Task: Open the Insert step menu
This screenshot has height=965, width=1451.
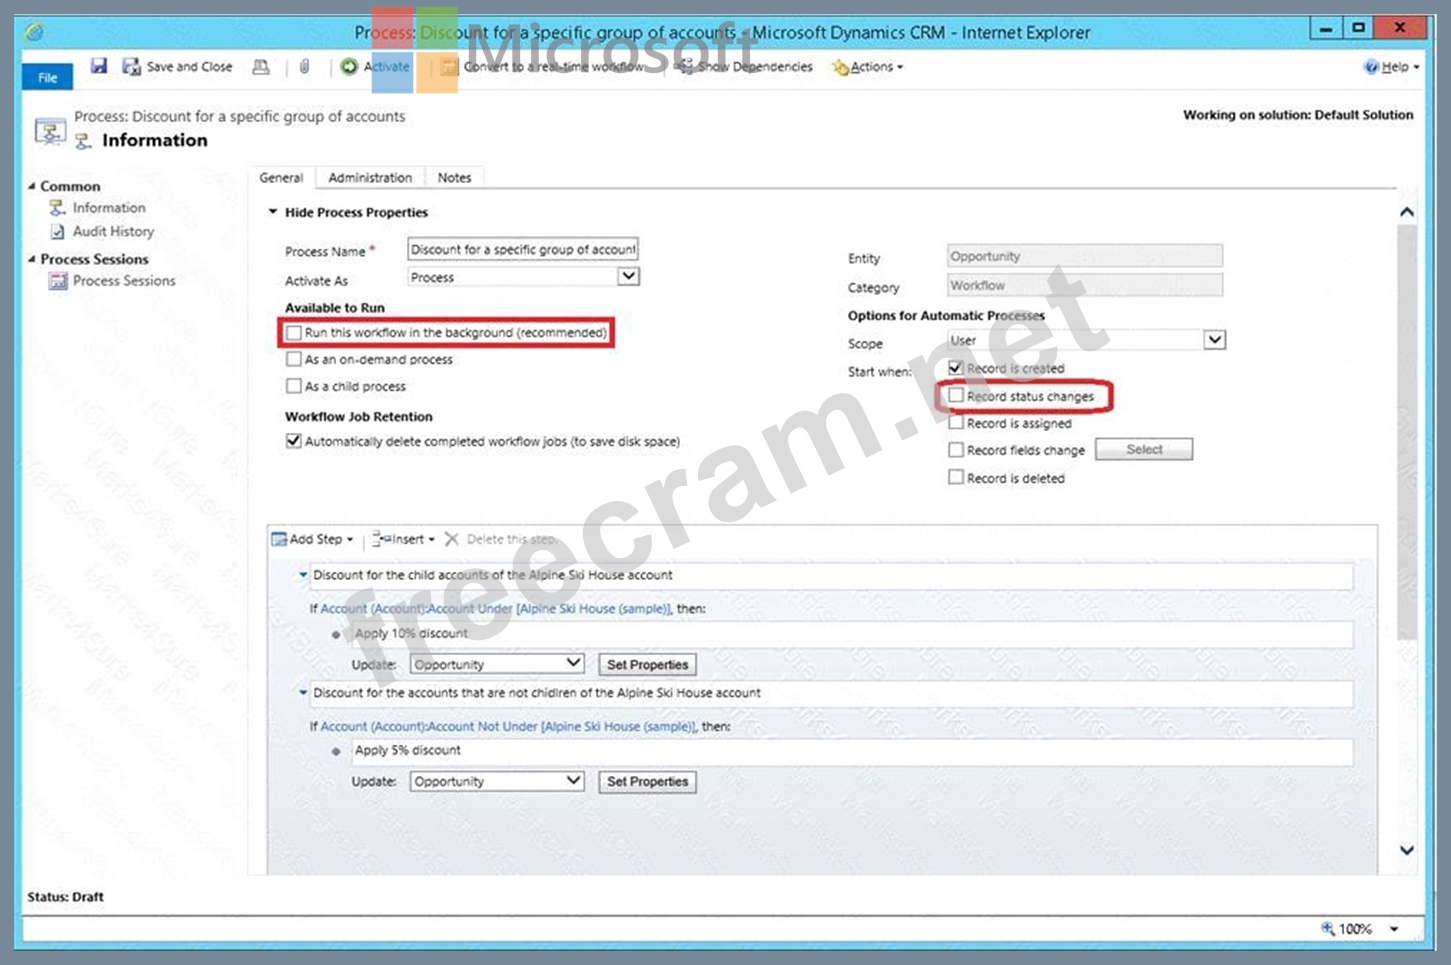Action: point(403,539)
